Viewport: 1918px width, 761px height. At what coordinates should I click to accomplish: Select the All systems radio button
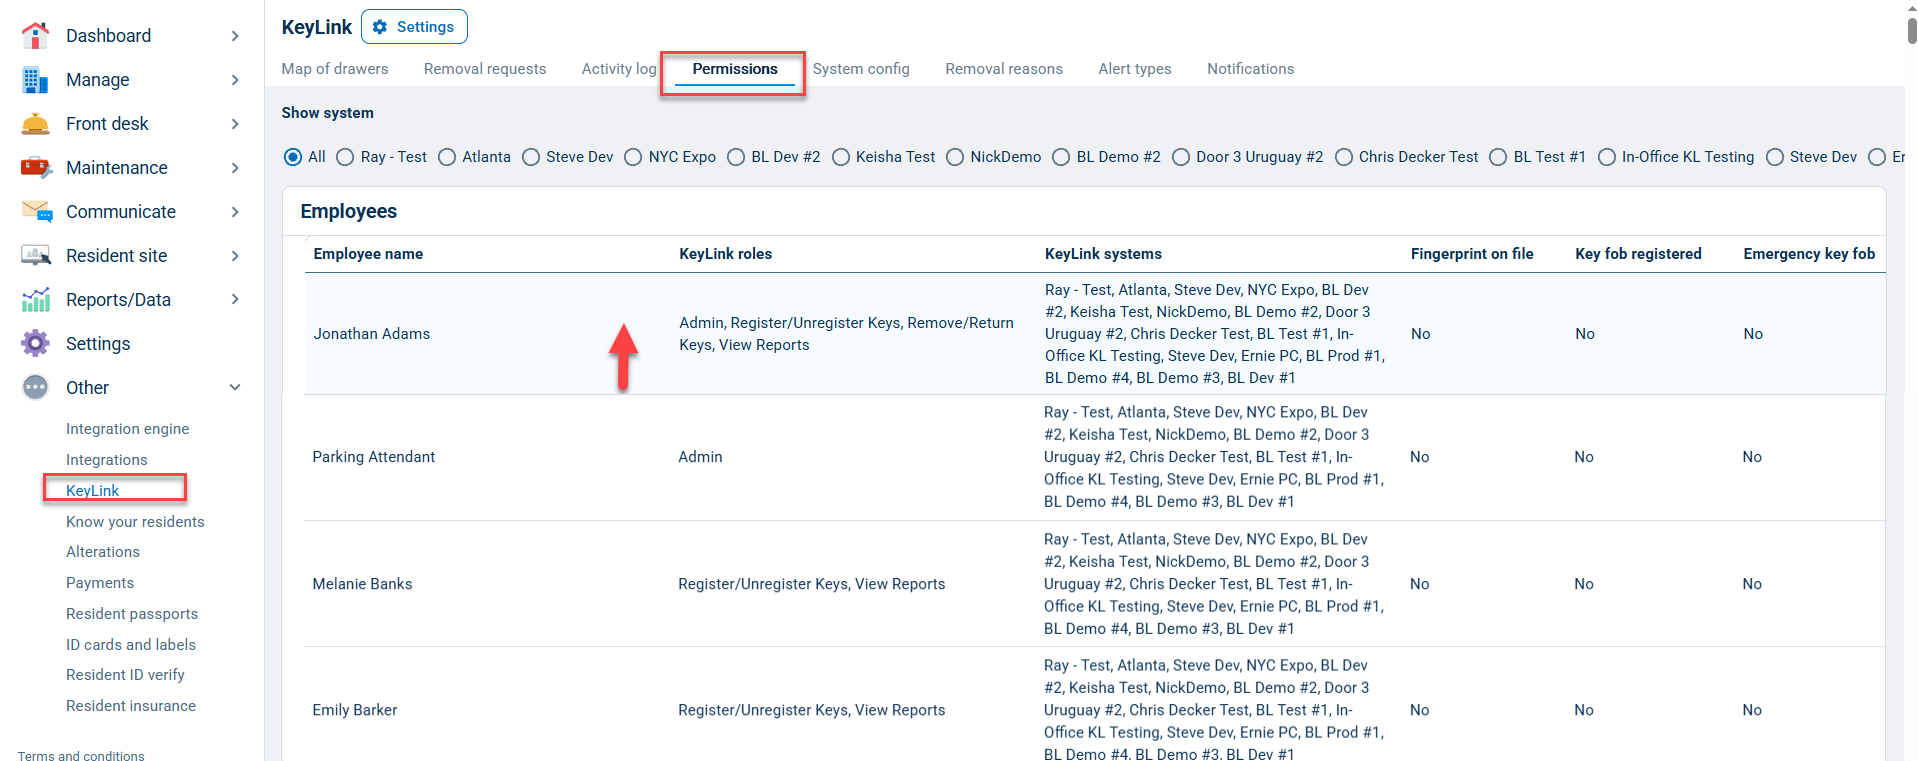(293, 157)
